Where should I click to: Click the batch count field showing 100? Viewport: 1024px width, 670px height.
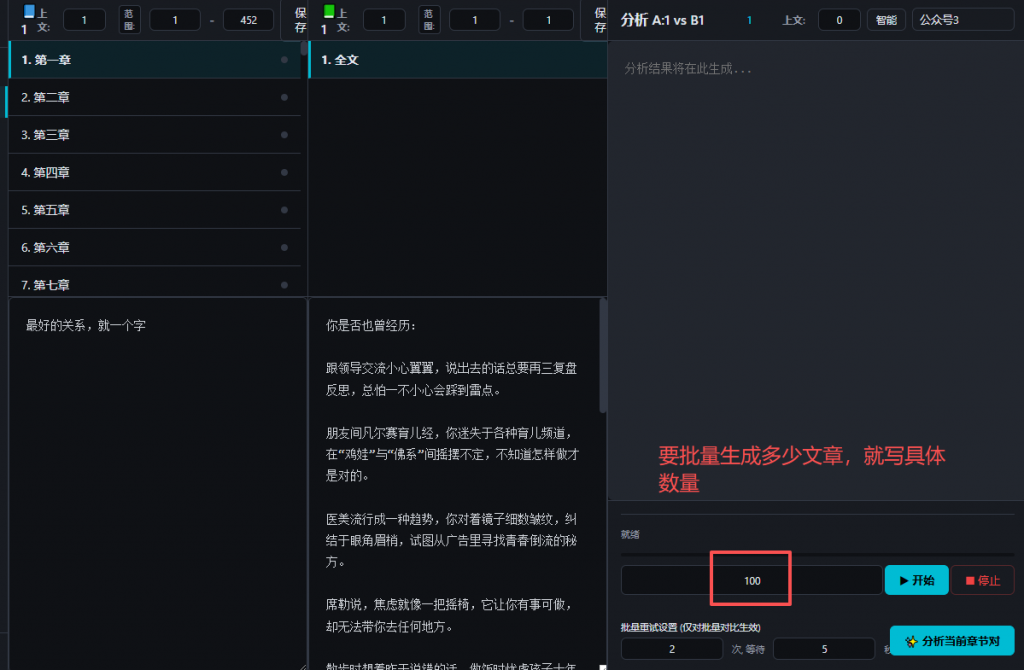coord(751,580)
